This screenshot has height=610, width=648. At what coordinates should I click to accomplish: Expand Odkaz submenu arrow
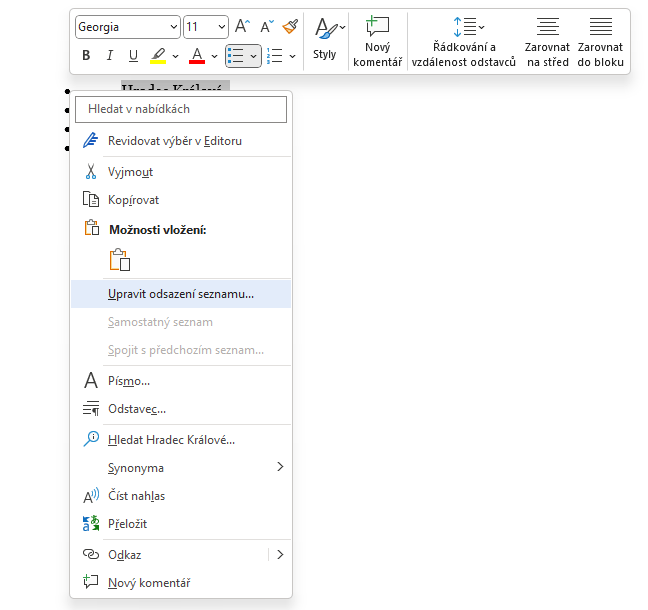[280, 555]
